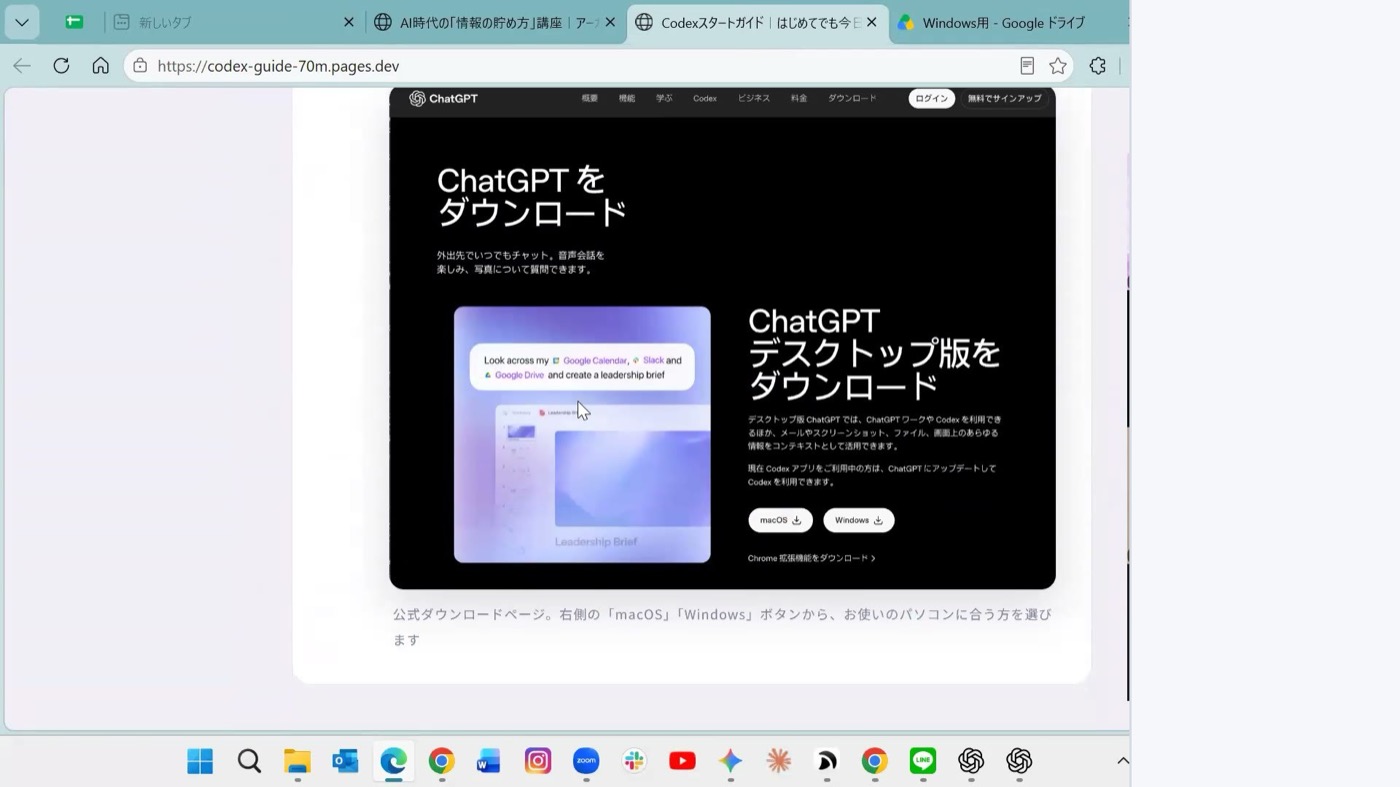This screenshot has height=787, width=1400.
Task: View site information lock icon
Action: click(140, 66)
